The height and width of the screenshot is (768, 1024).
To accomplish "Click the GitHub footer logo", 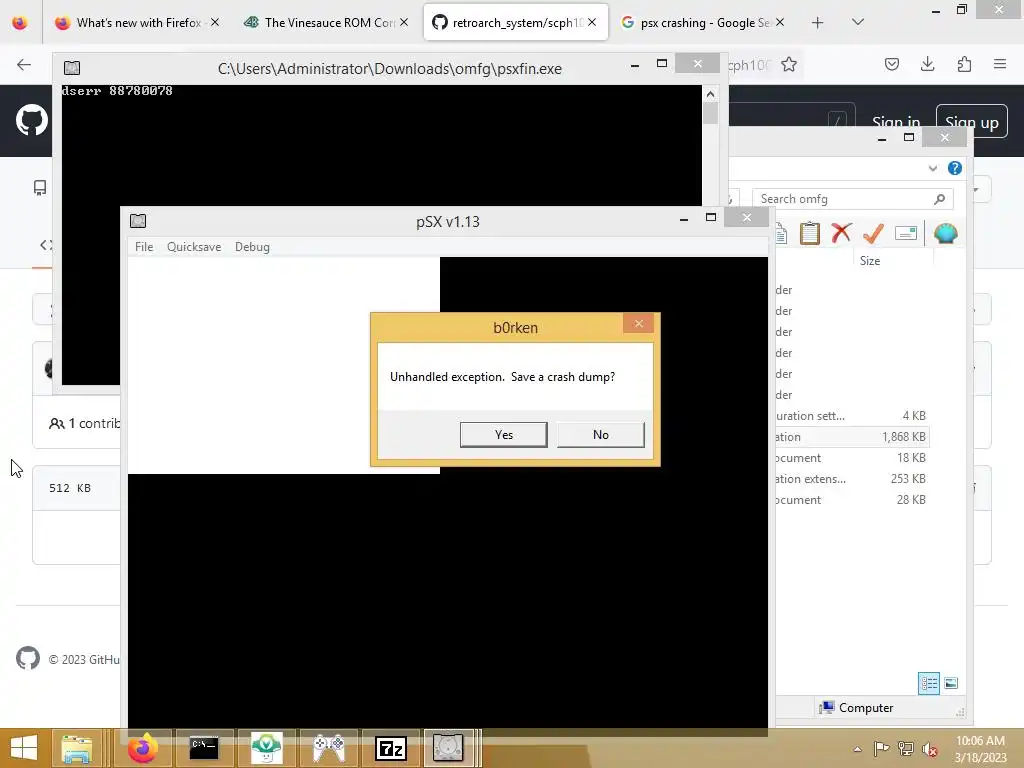I will 28,658.
